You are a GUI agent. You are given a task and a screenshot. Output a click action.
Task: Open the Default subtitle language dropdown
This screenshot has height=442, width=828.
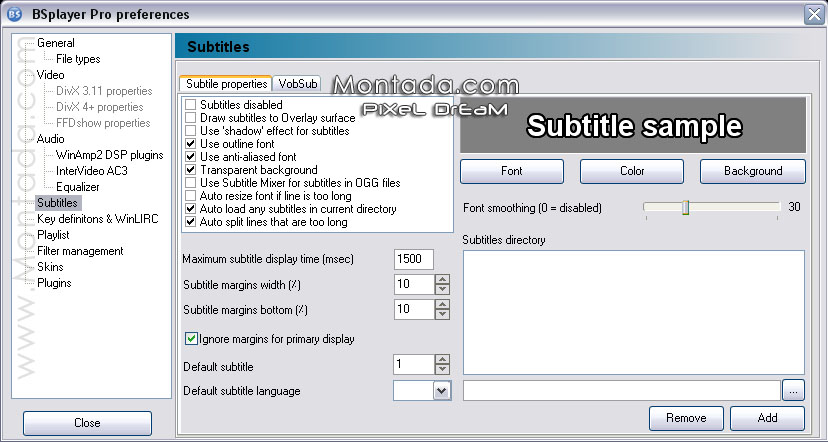(441, 391)
